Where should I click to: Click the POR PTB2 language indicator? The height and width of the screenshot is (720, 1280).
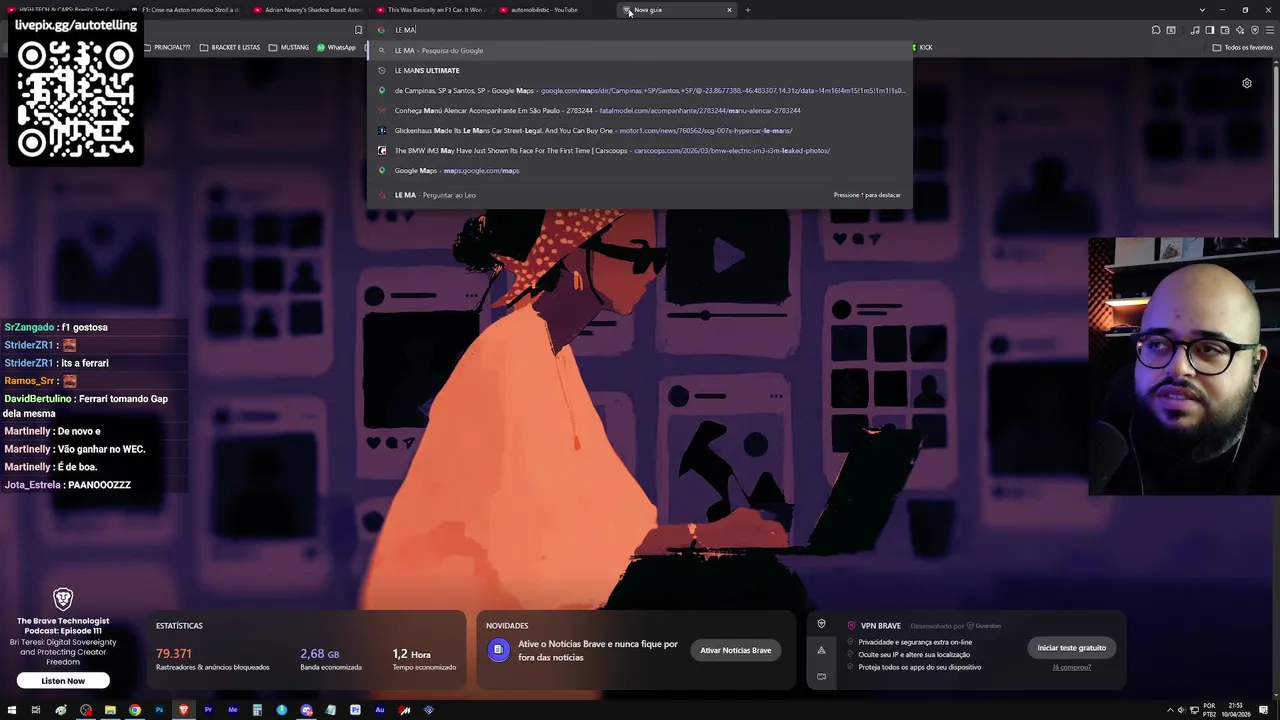point(1209,710)
